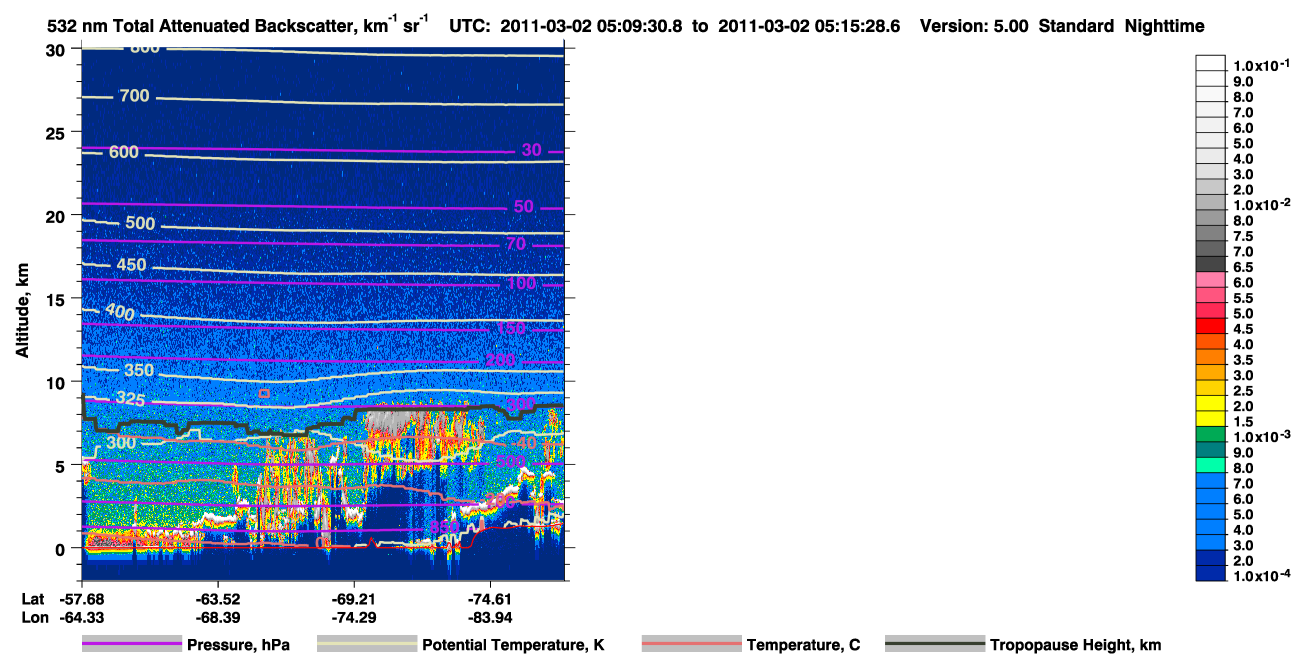Click the '600' potential temperature contour label

point(124,152)
